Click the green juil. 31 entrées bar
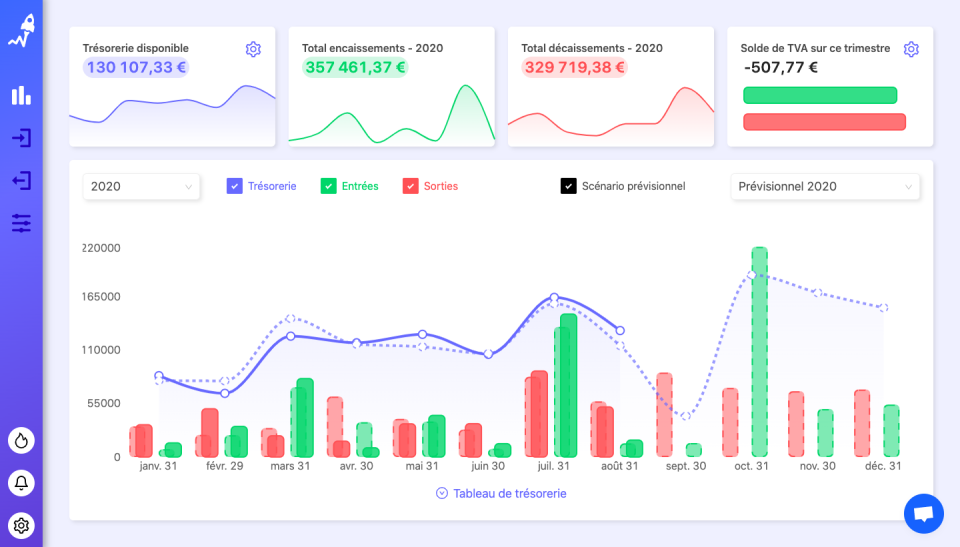Viewport: 960px width, 547px height. coord(568,386)
